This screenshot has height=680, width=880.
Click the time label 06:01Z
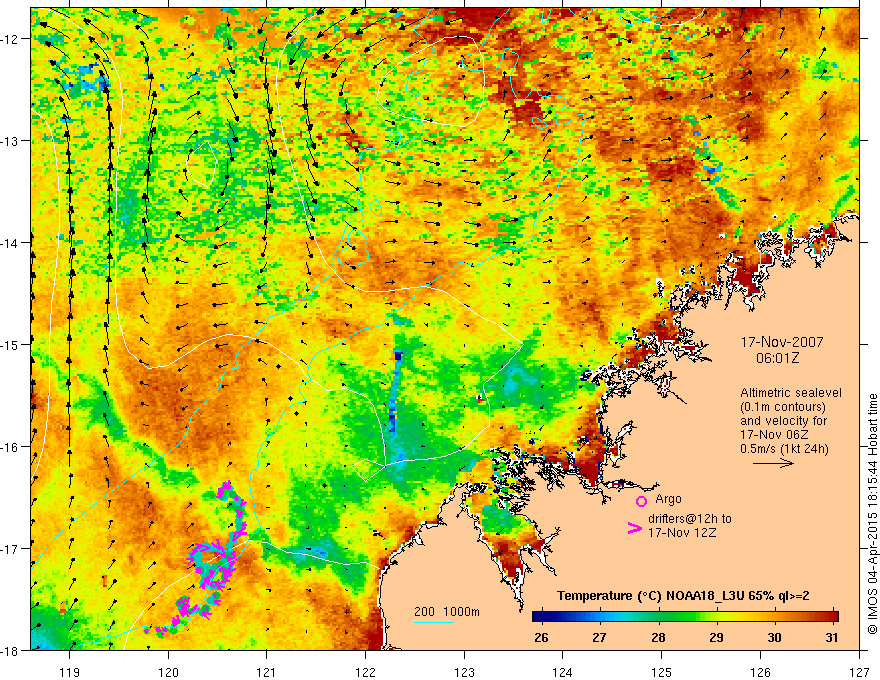[x=777, y=357]
